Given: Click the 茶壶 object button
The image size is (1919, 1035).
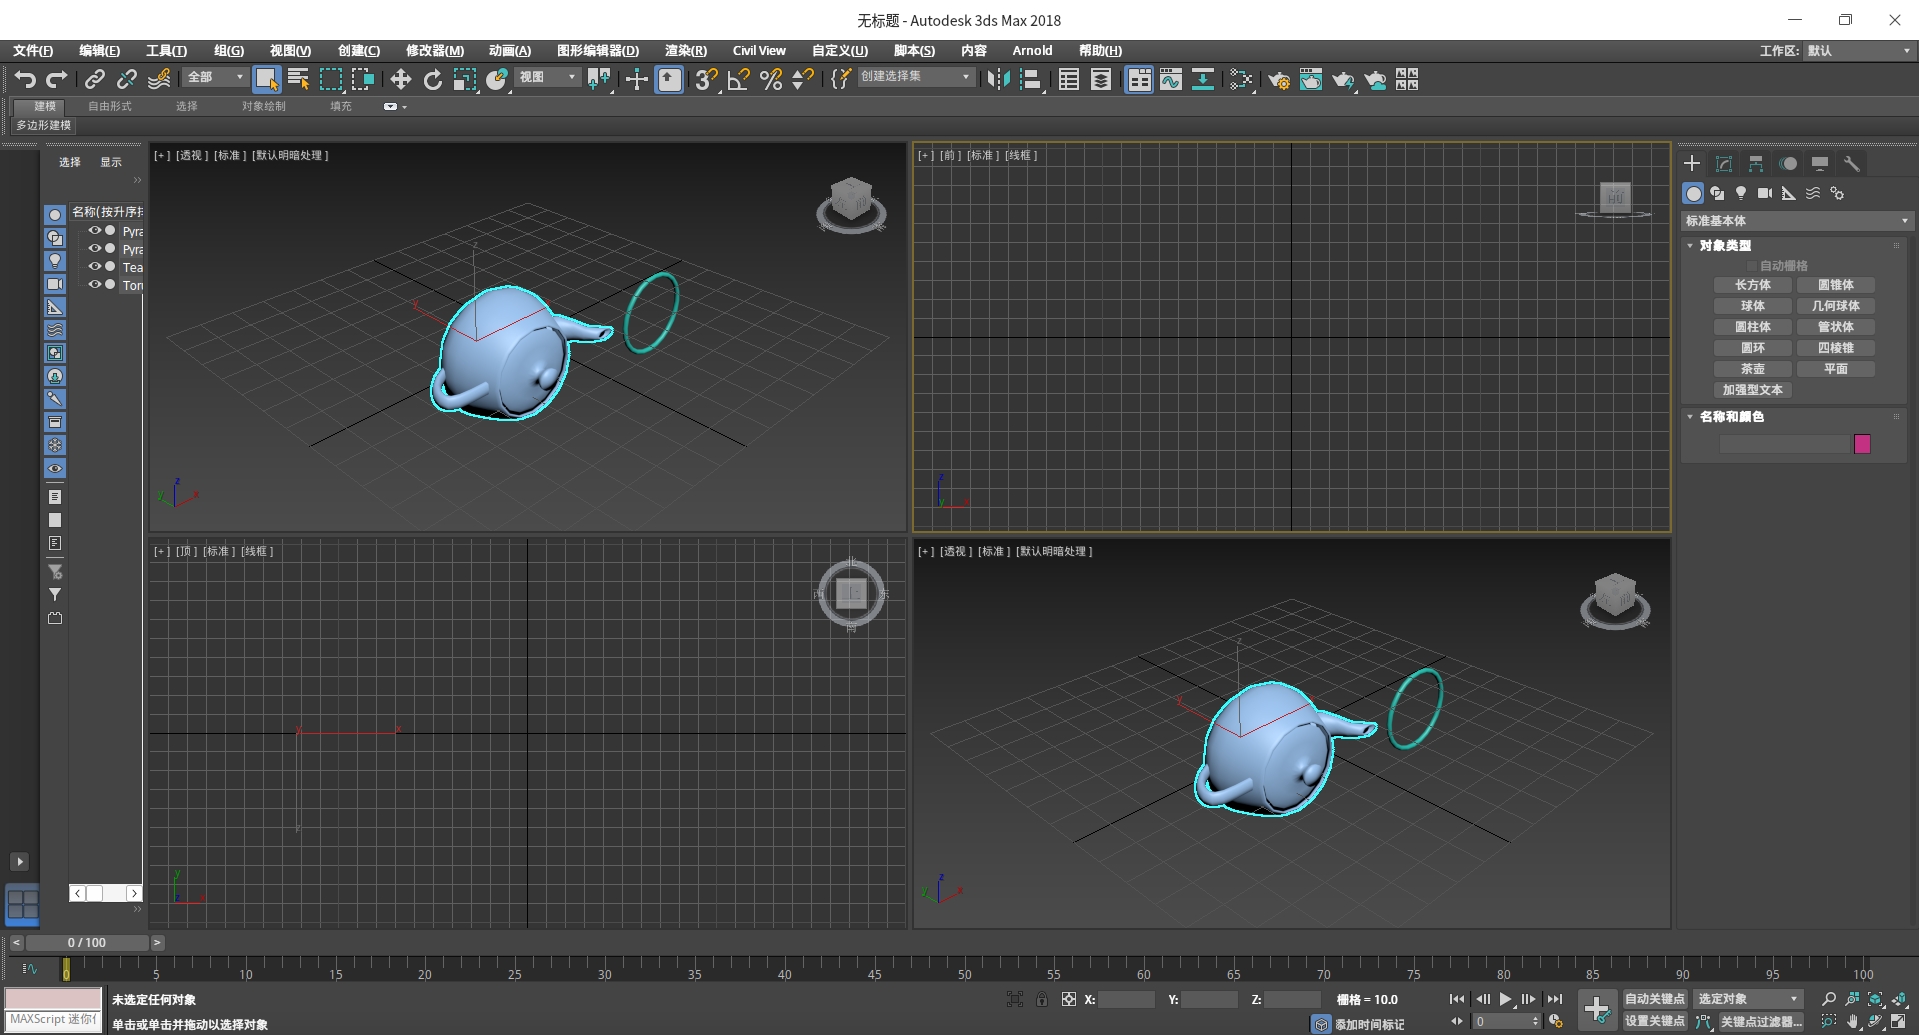Looking at the screenshot, I should [x=1752, y=369].
